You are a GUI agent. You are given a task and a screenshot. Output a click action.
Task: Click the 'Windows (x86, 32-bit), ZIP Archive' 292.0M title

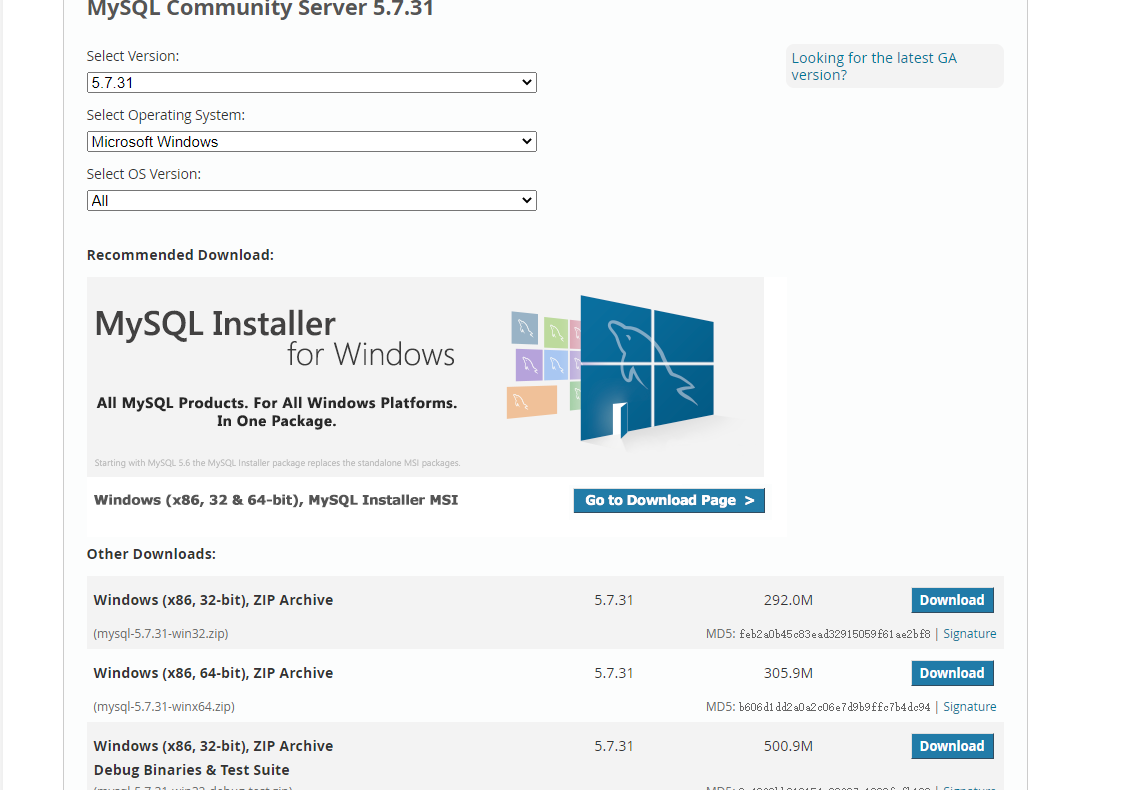coord(214,600)
